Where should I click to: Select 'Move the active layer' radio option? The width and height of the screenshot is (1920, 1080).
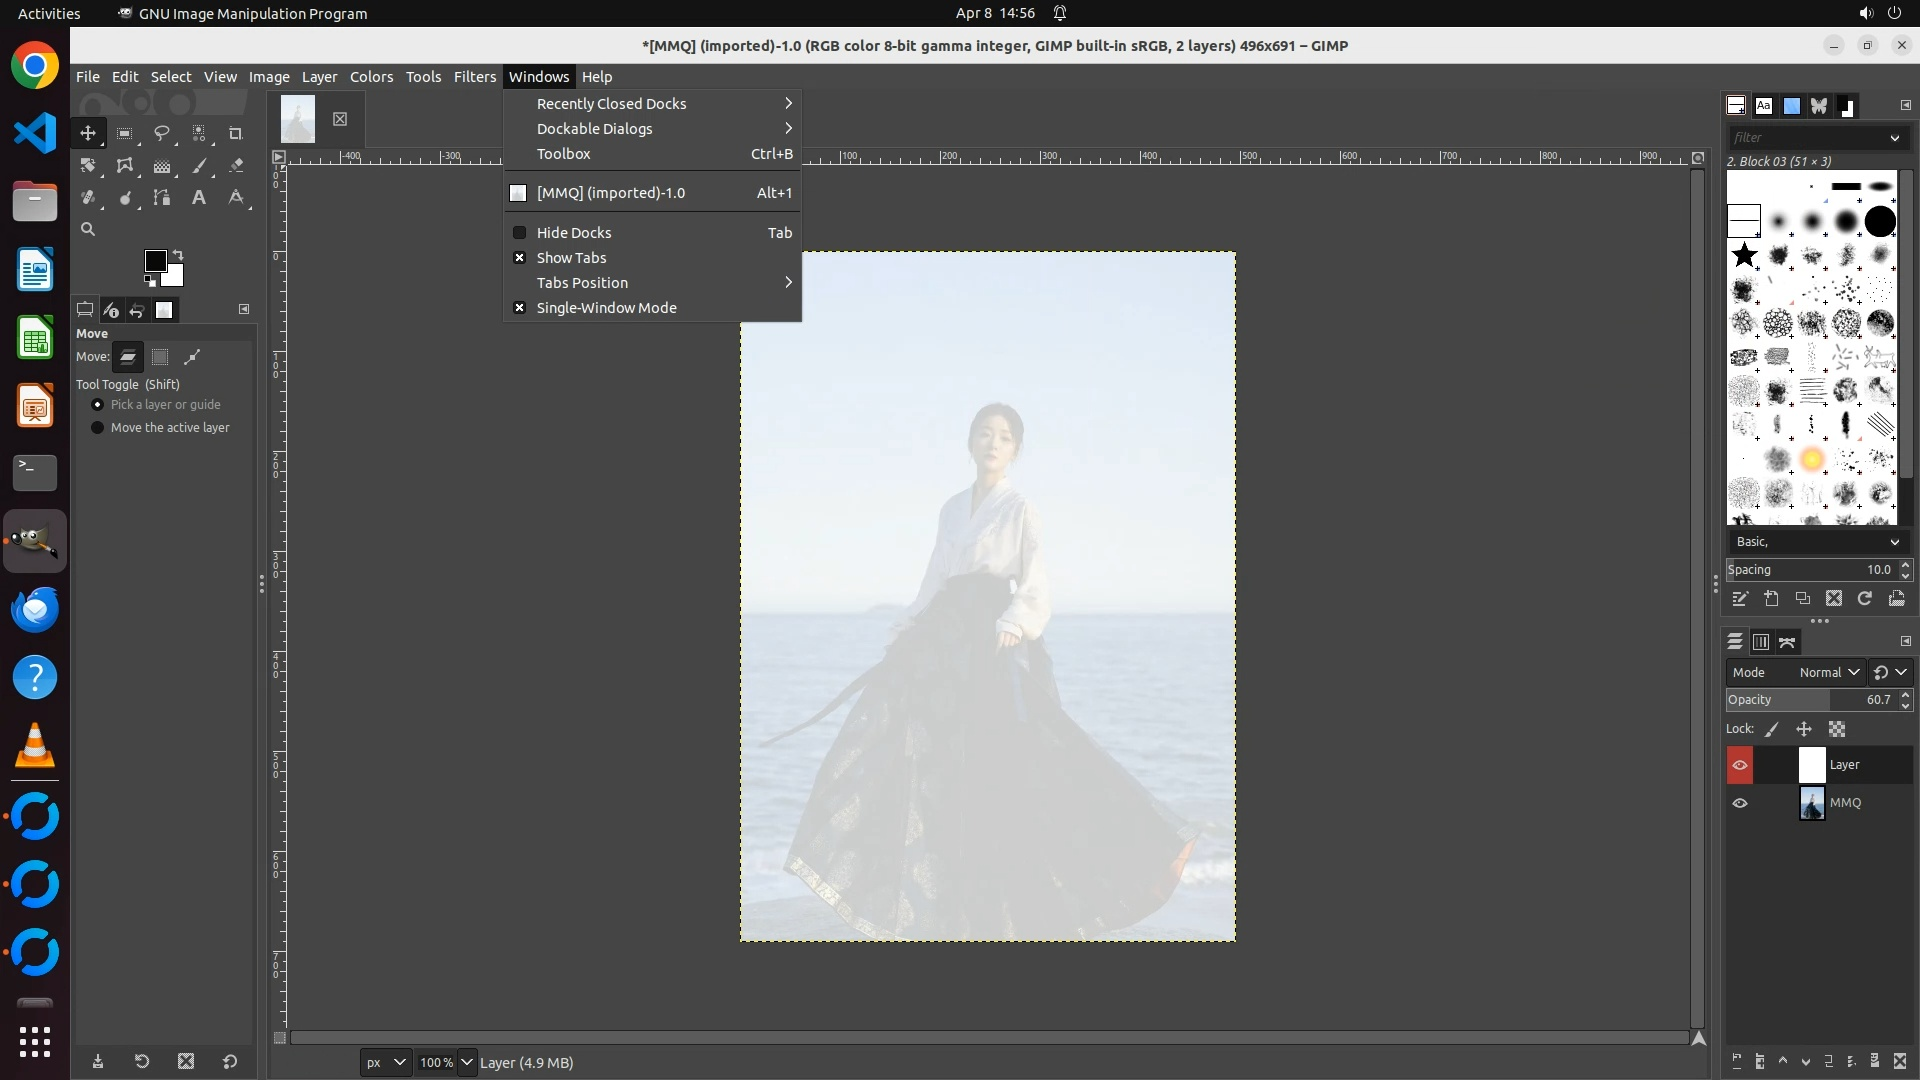(98, 428)
